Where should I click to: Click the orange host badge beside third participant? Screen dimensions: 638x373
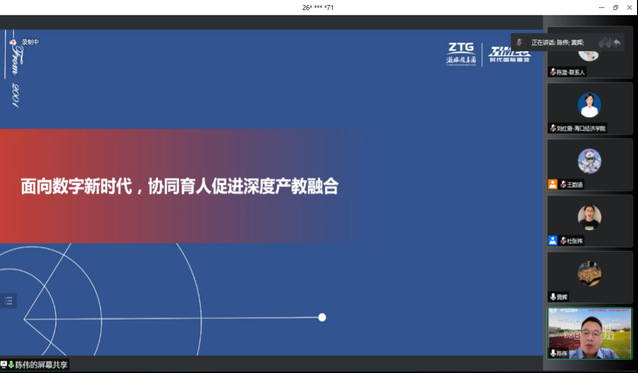pos(553,184)
